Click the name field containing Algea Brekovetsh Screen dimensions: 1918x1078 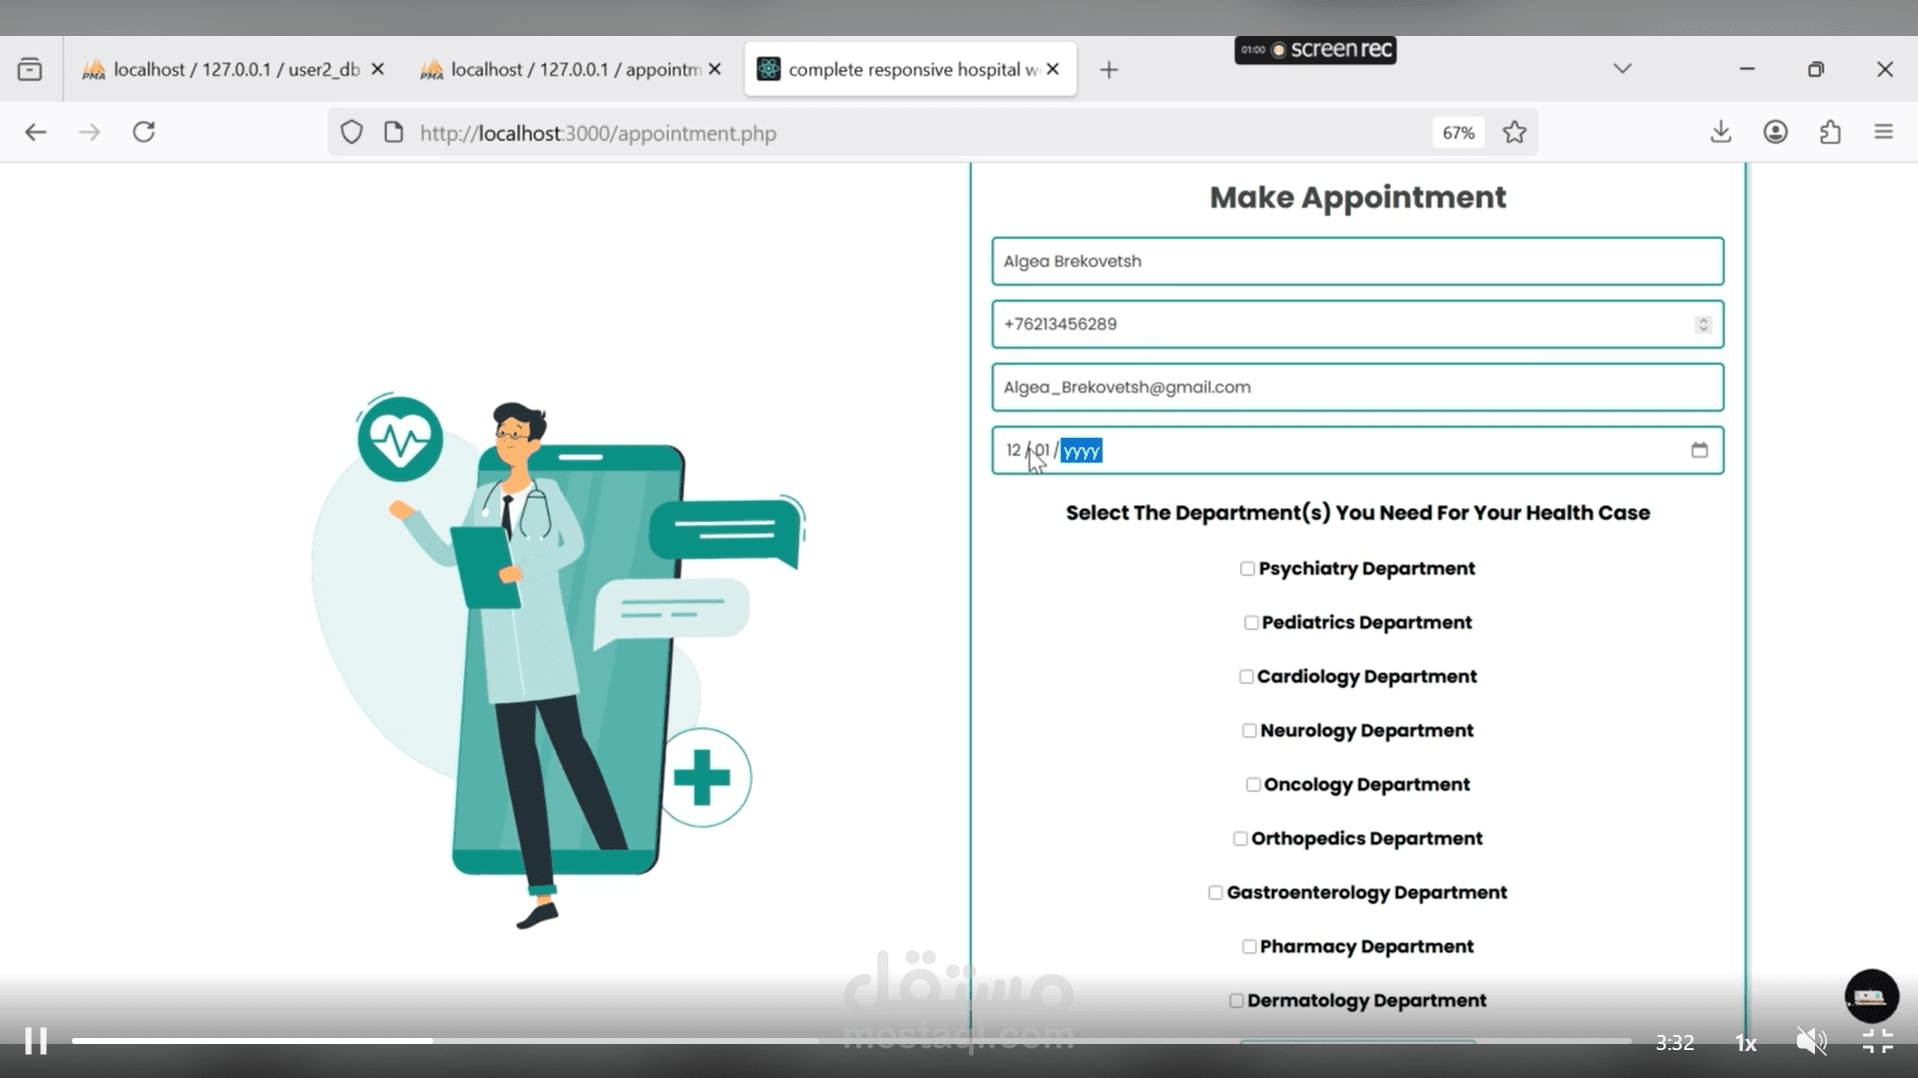click(x=1357, y=261)
